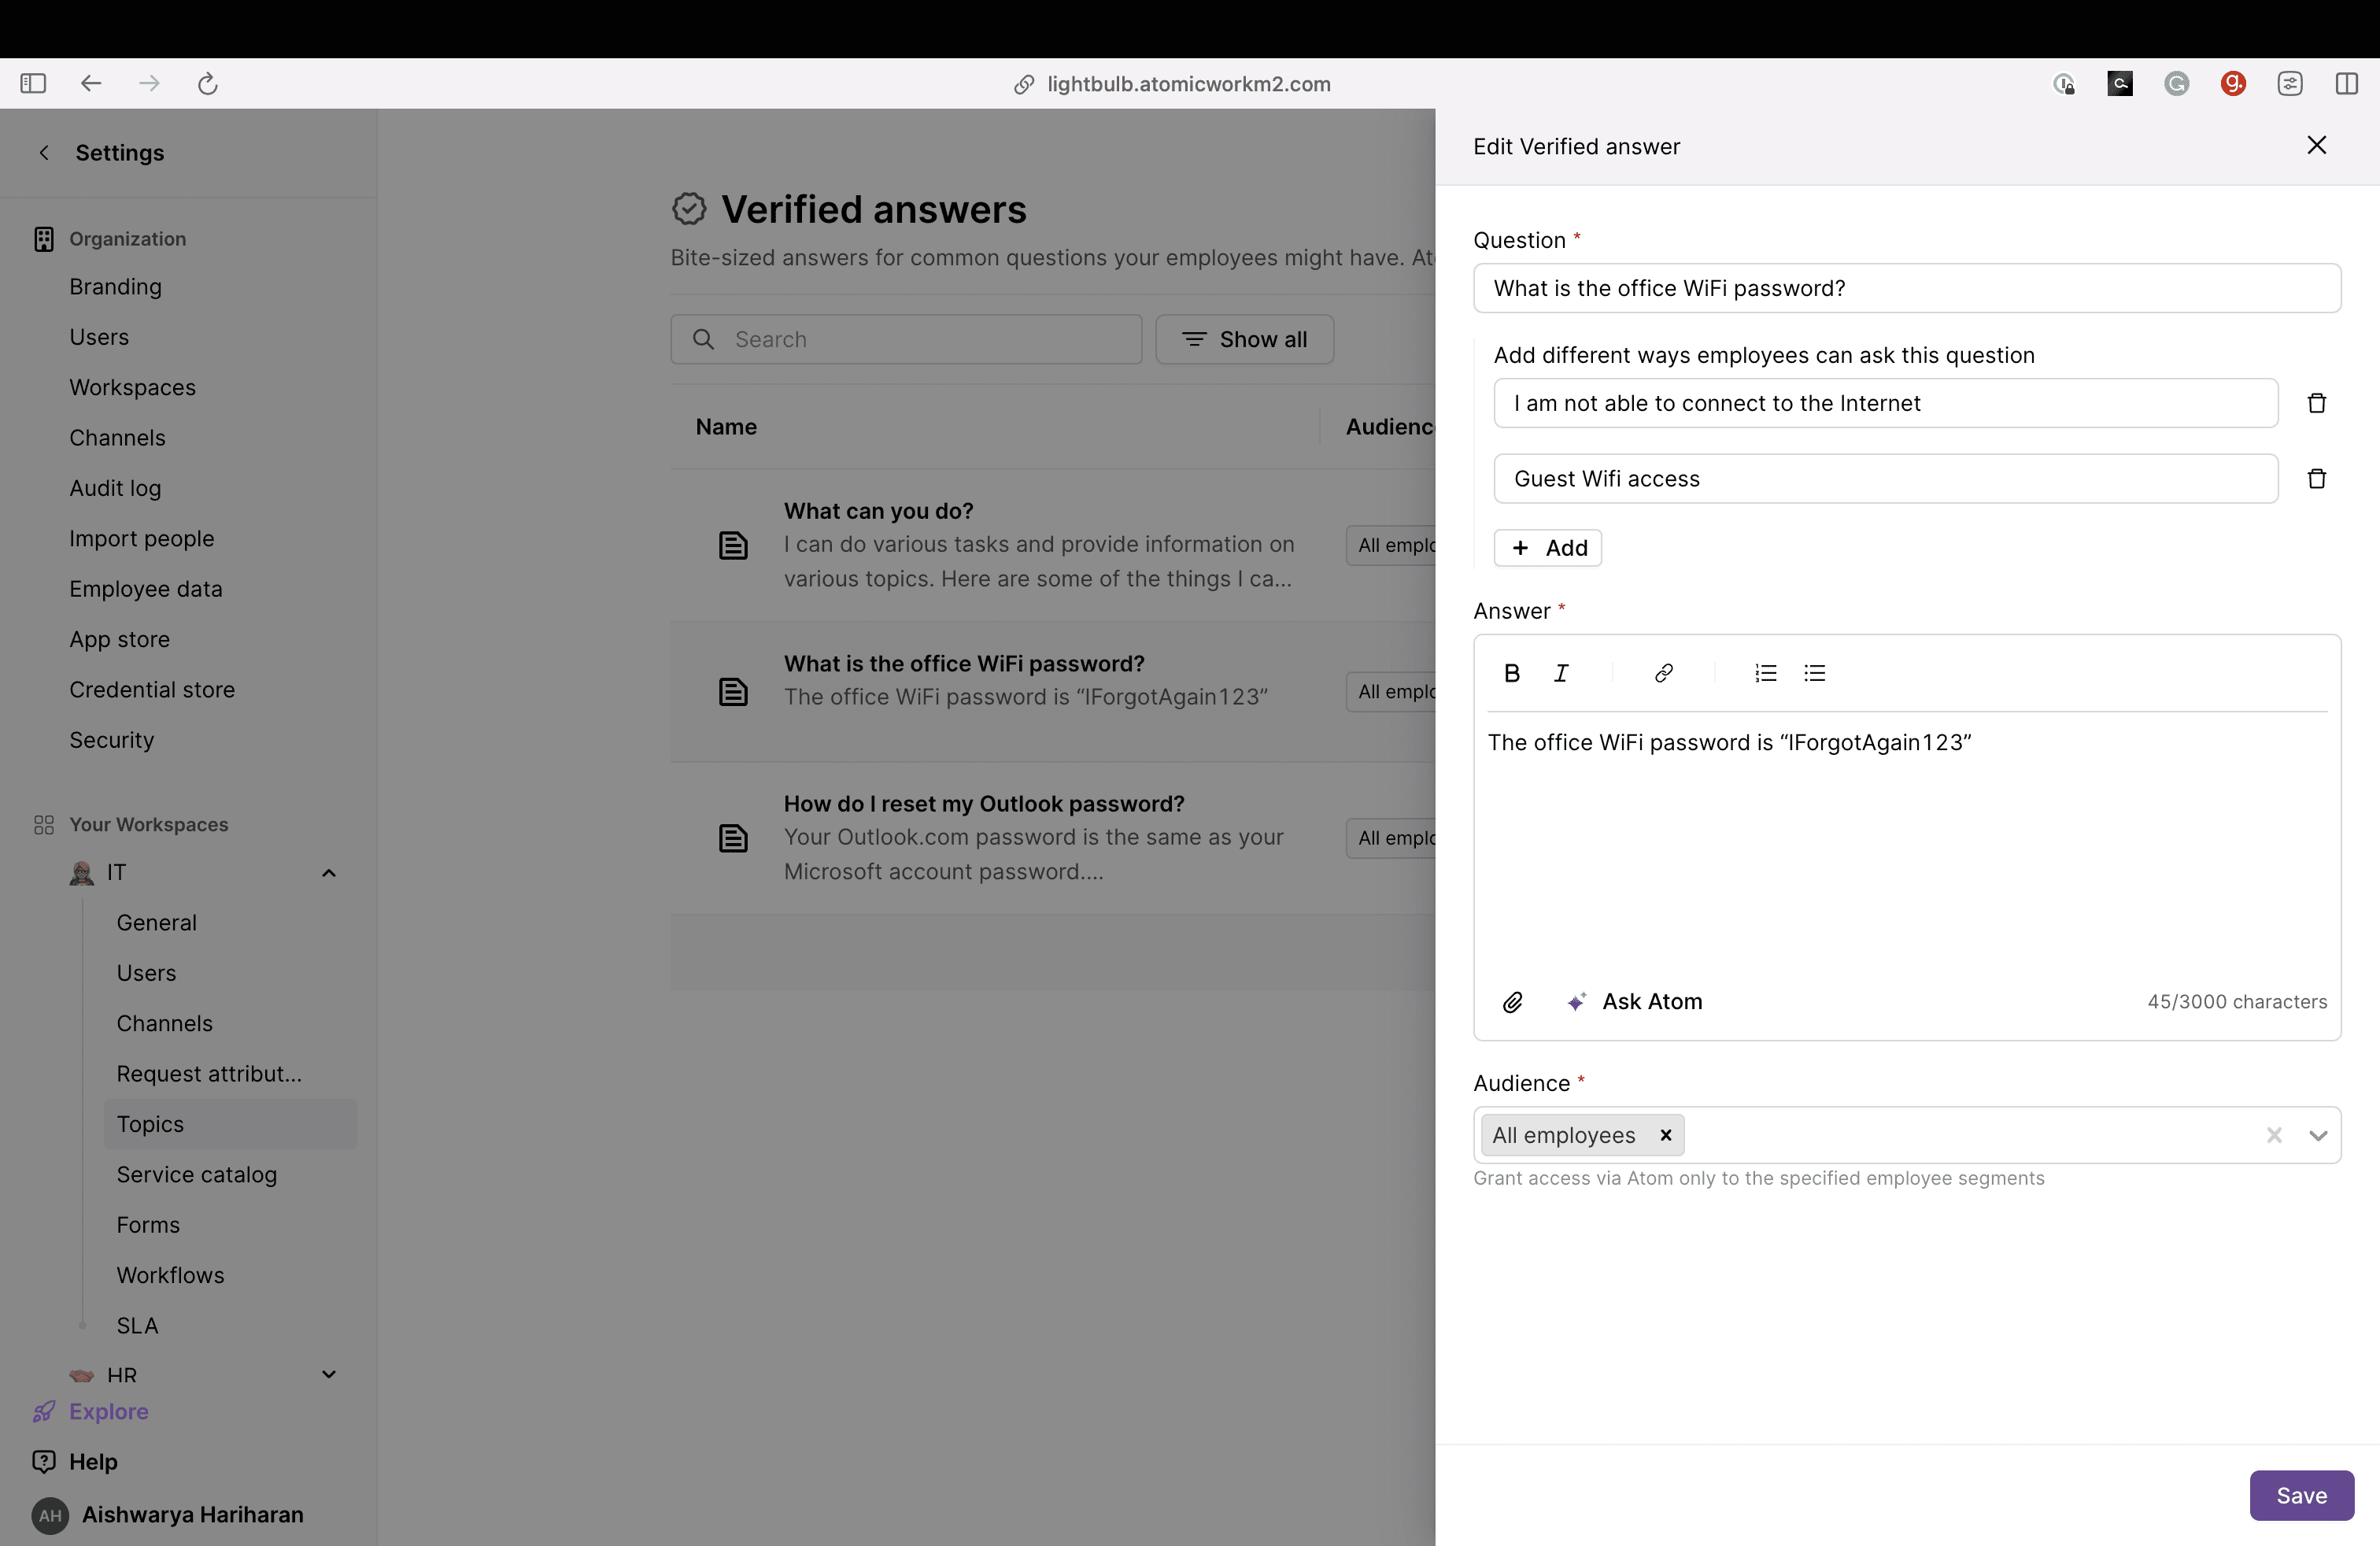
Task: Open the Workspaces settings page
Action: pyautogui.click(x=133, y=388)
